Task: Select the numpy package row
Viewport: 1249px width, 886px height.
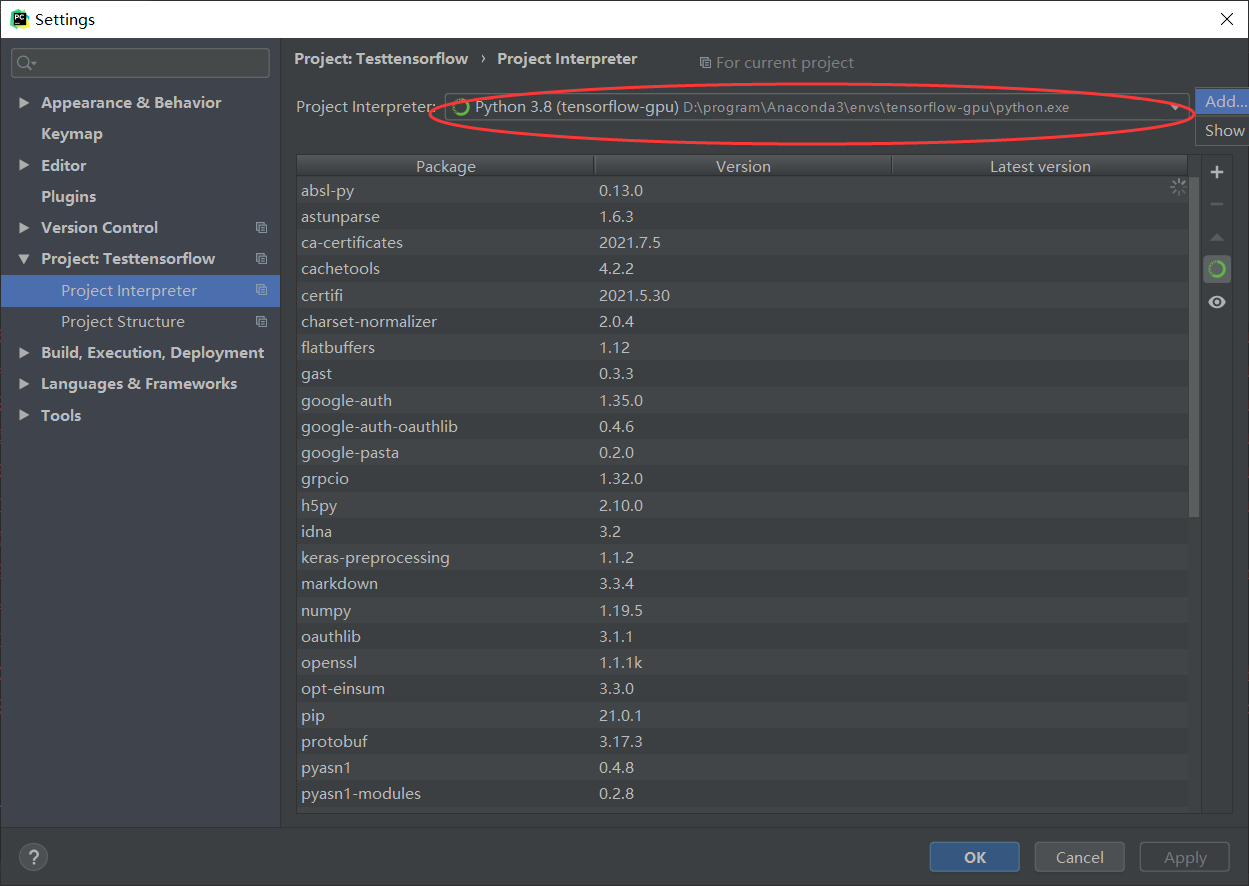Action: click(742, 611)
